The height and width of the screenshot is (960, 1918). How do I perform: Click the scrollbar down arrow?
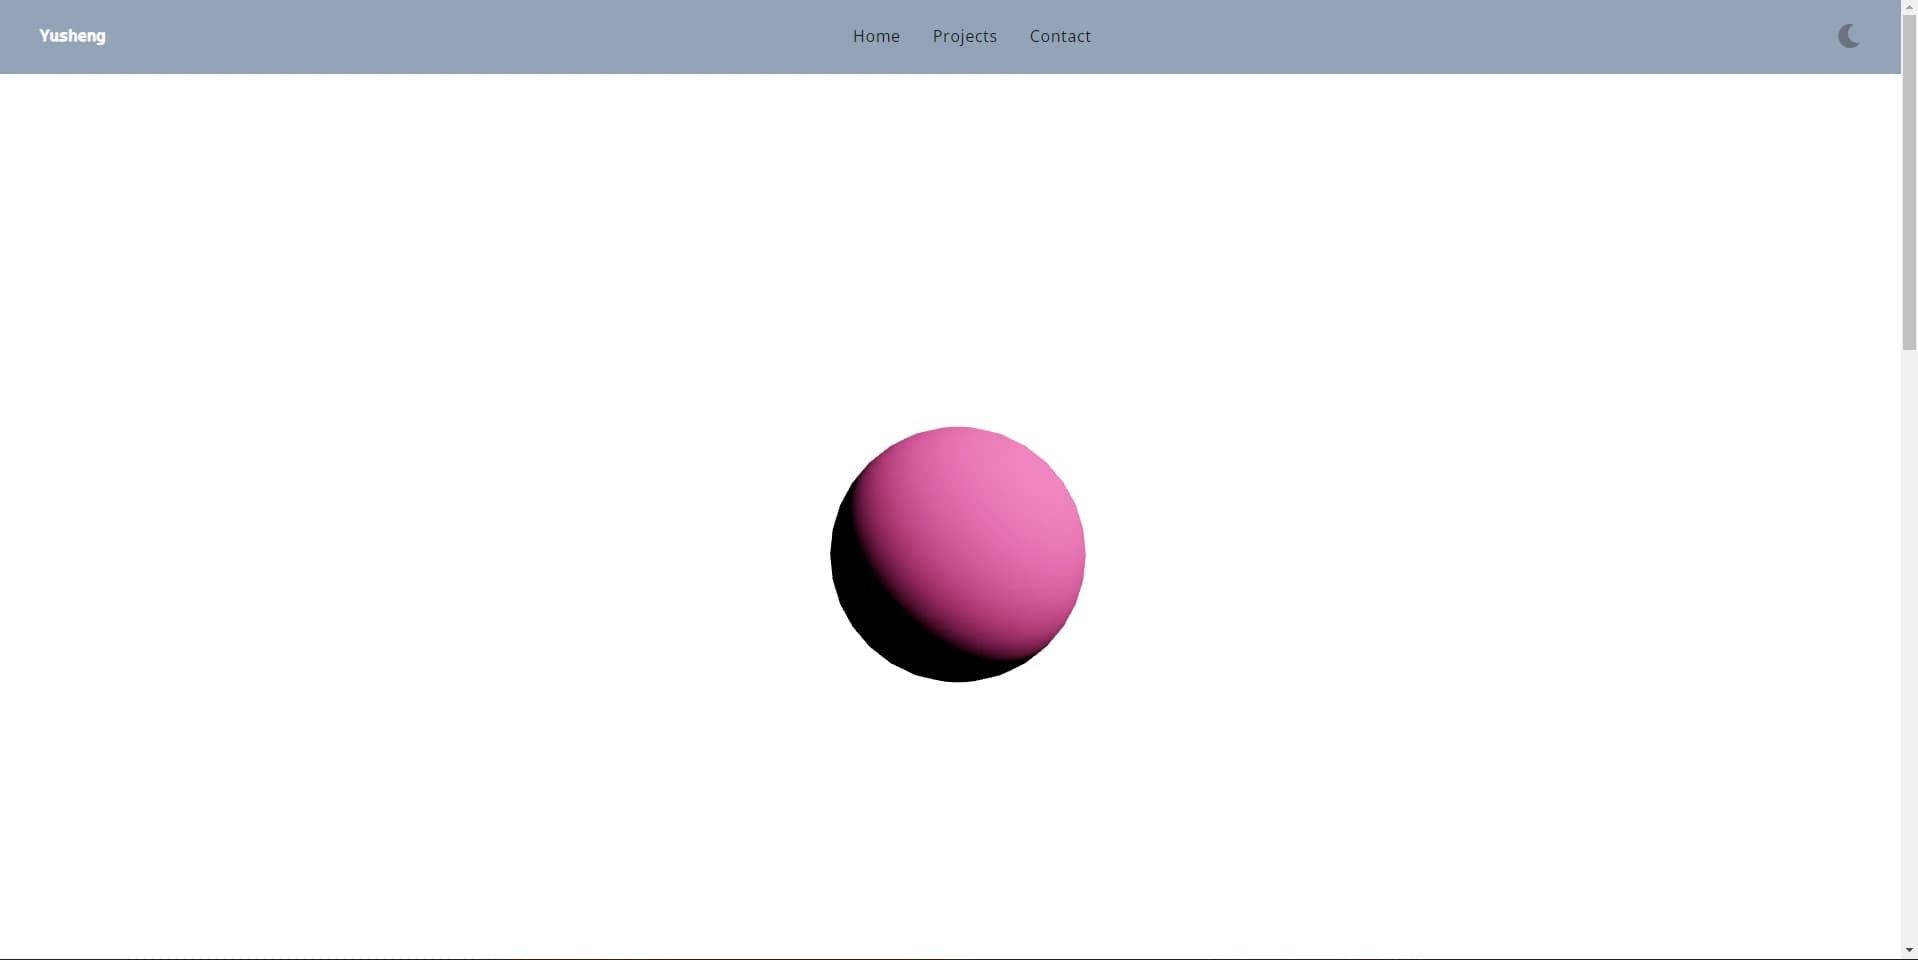[x=1909, y=950]
